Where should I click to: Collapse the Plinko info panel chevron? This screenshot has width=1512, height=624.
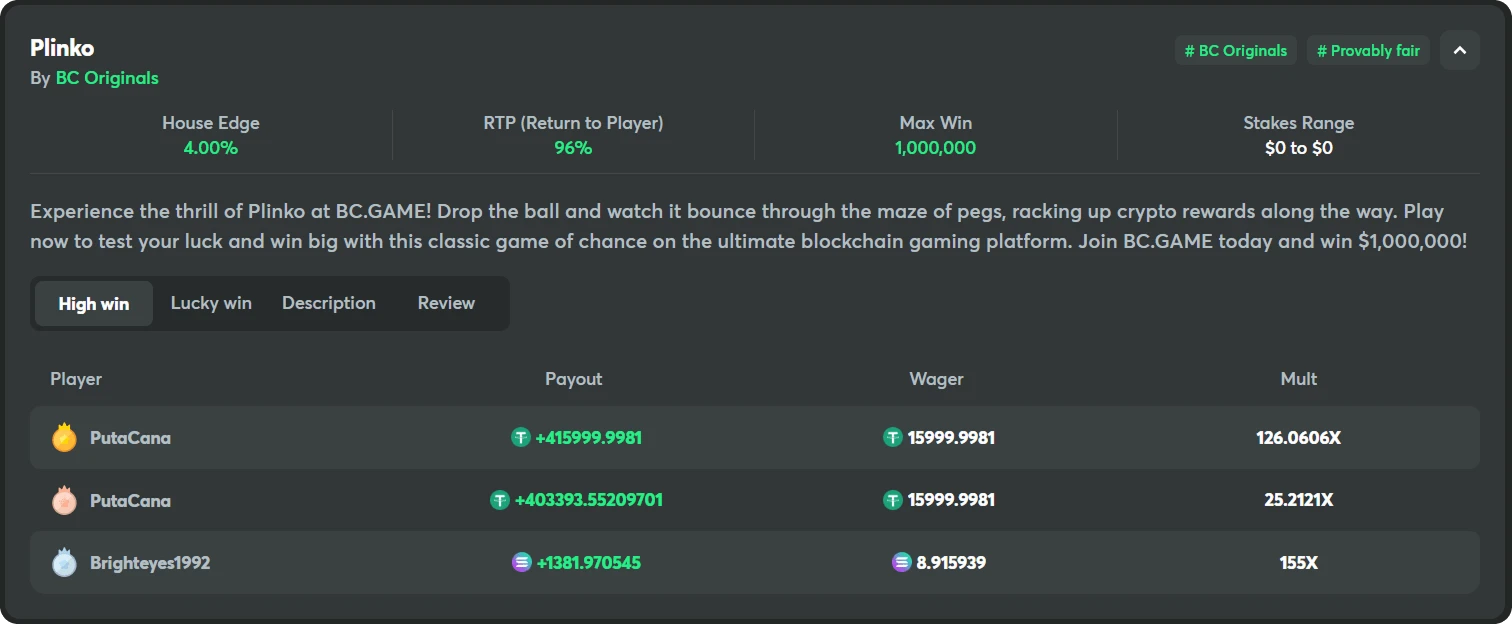pyautogui.click(x=1459, y=50)
